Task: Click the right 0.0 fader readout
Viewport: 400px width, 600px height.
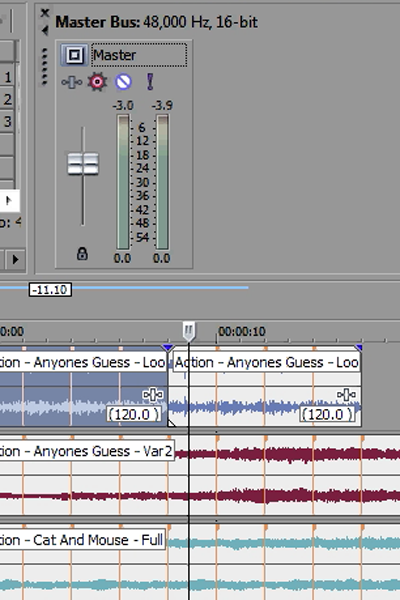Action: 162,258
